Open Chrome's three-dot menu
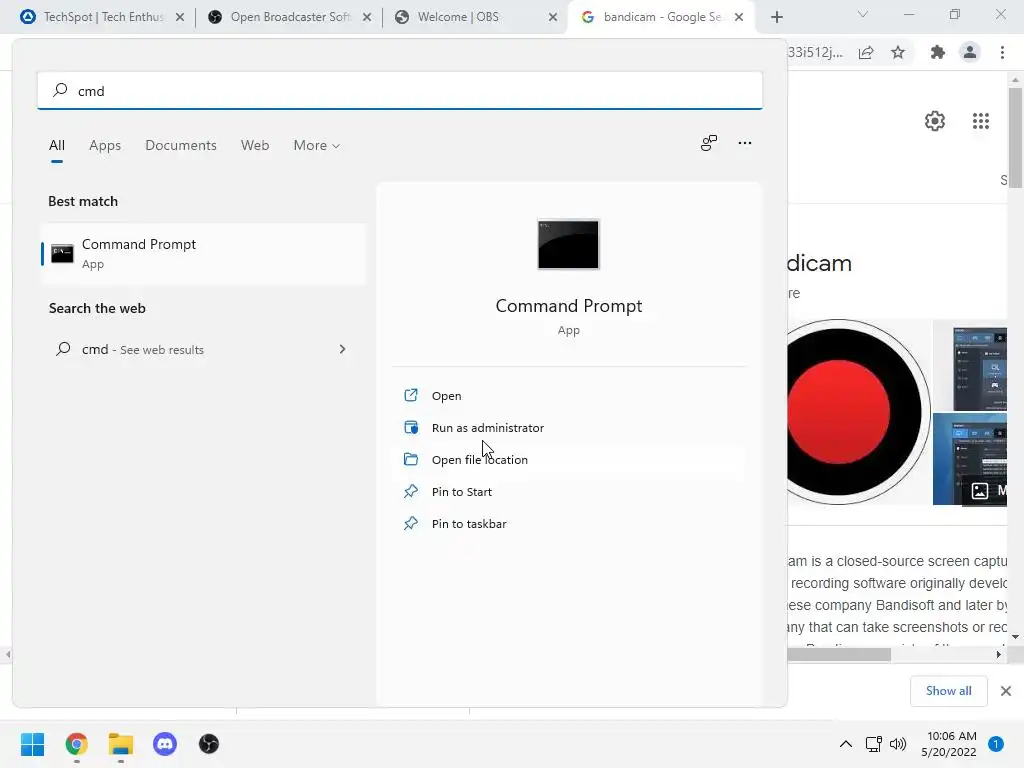 (1002, 53)
